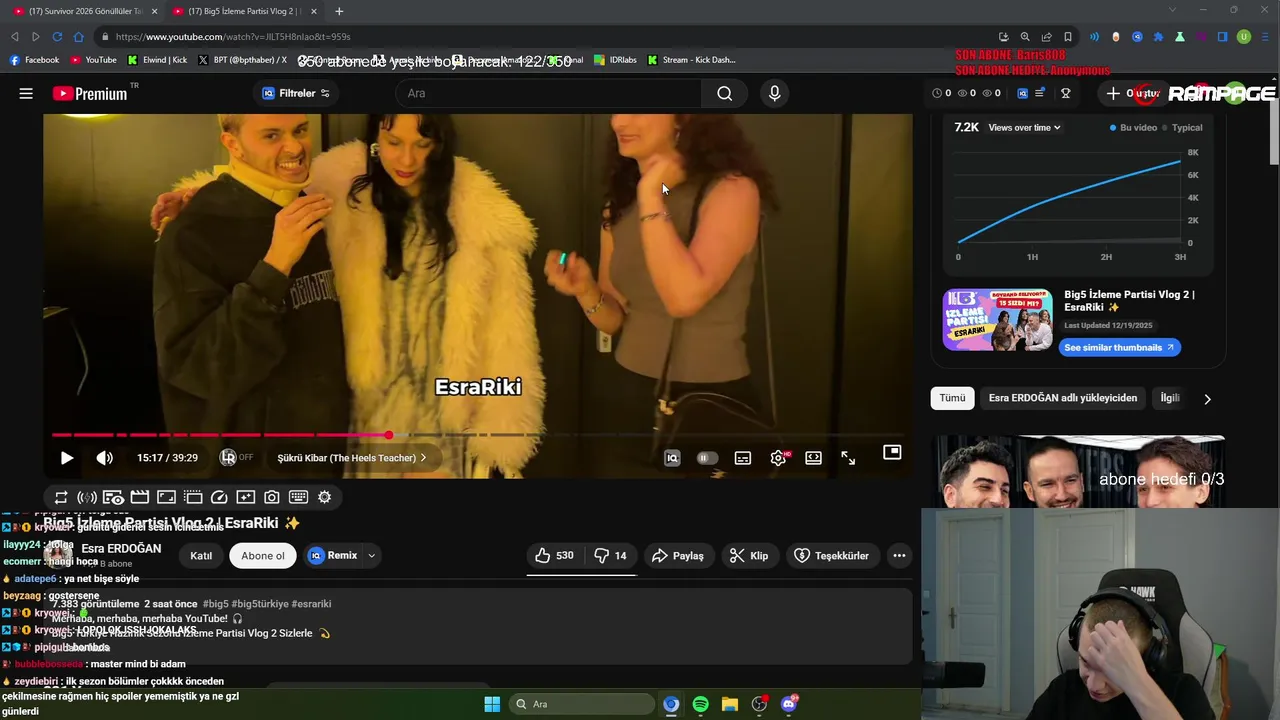Dislike the video with 14 dislikes

[x=611, y=555]
